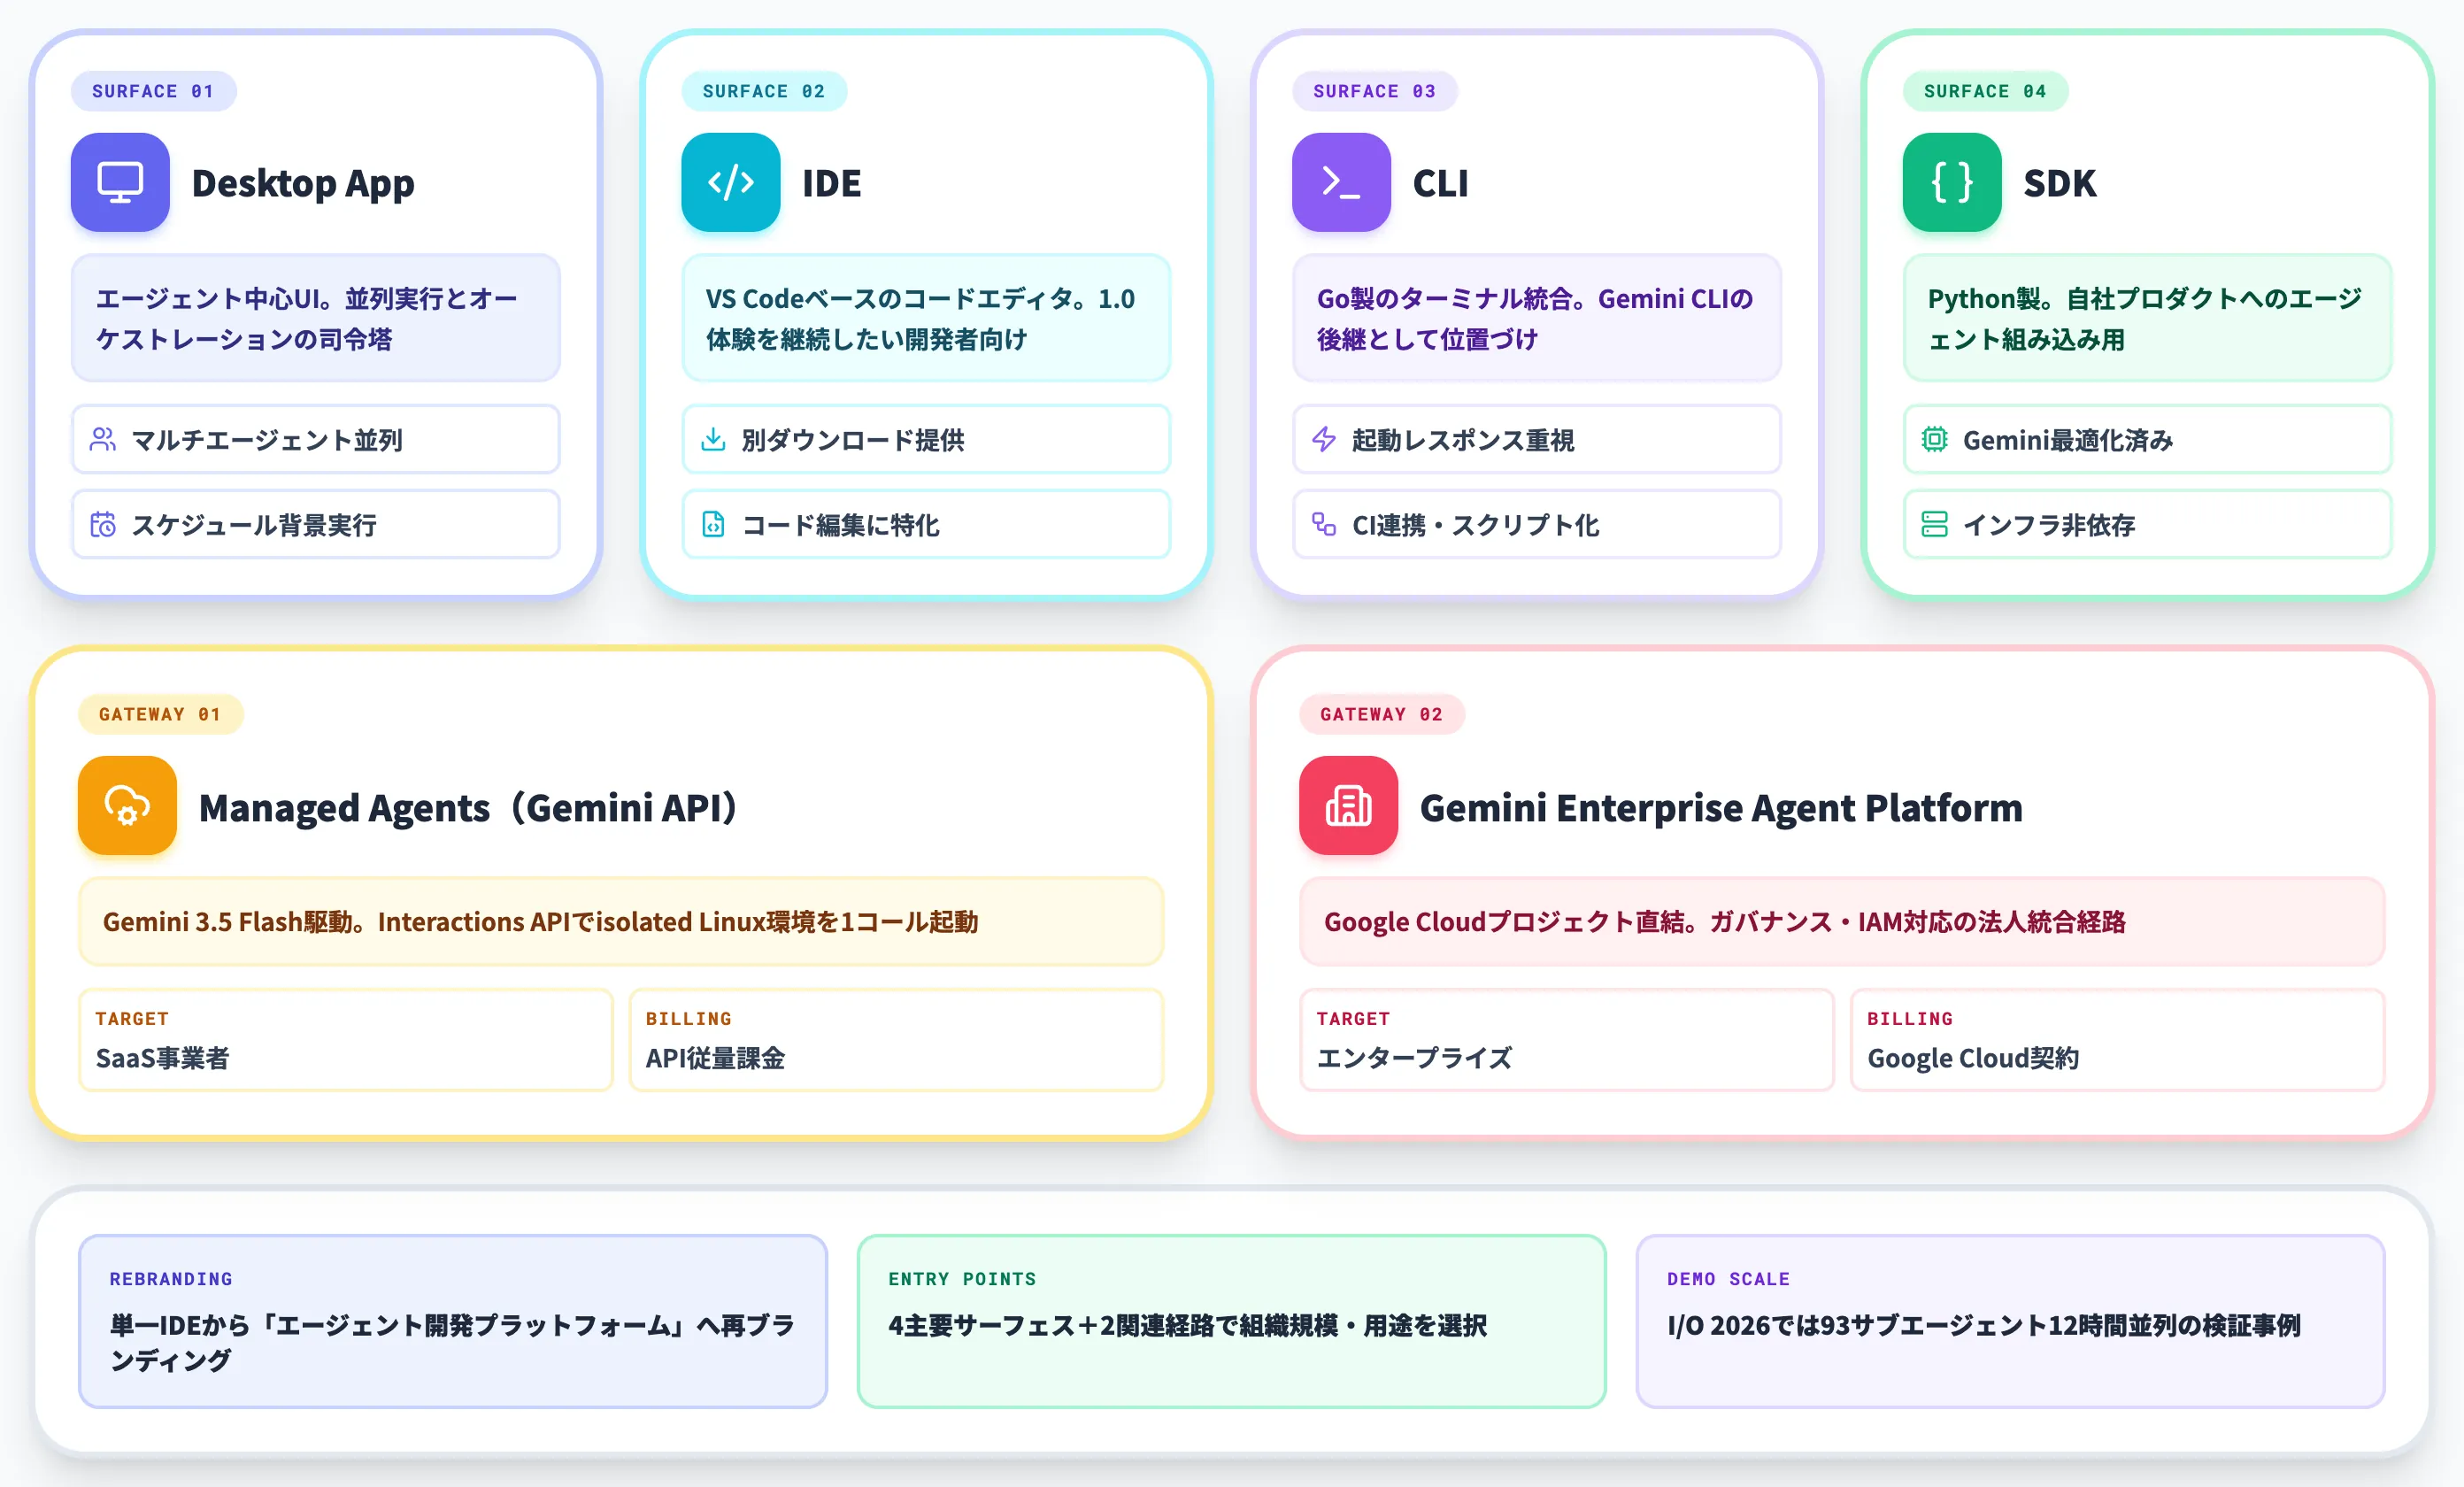Click the TARGET エンタープライズ box
The image size is (2464, 1487).
coord(1566,1039)
